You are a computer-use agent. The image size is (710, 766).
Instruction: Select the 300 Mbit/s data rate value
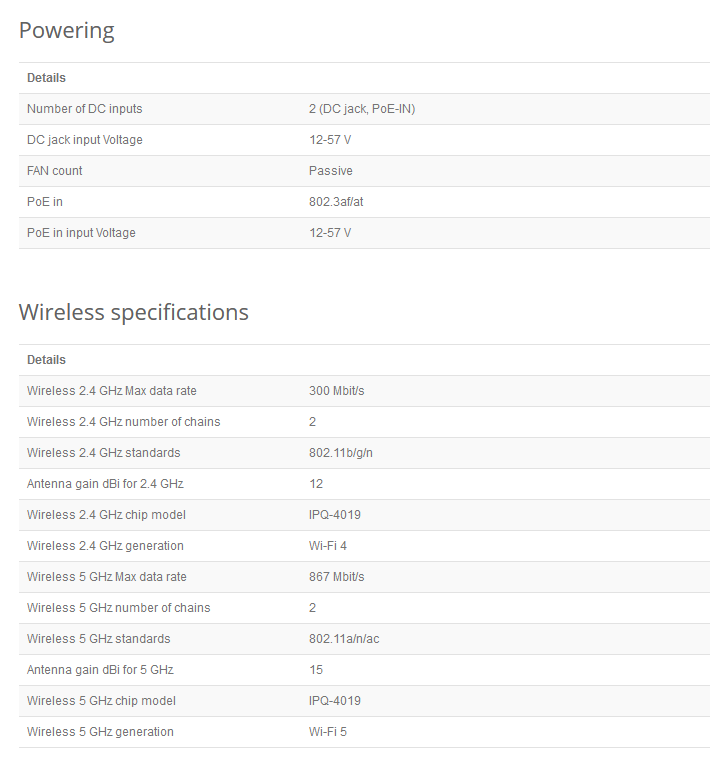tap(336, 391)
